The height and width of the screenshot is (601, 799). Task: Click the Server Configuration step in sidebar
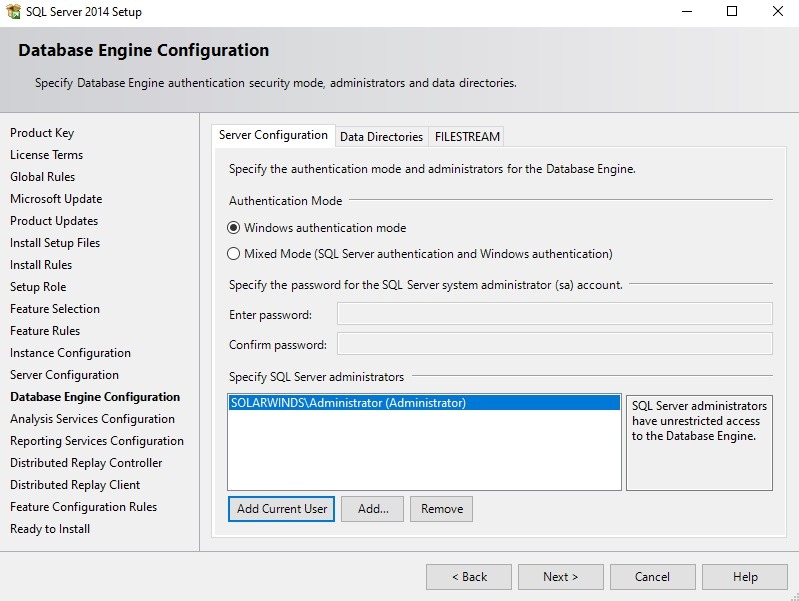[x=64, y=375]
